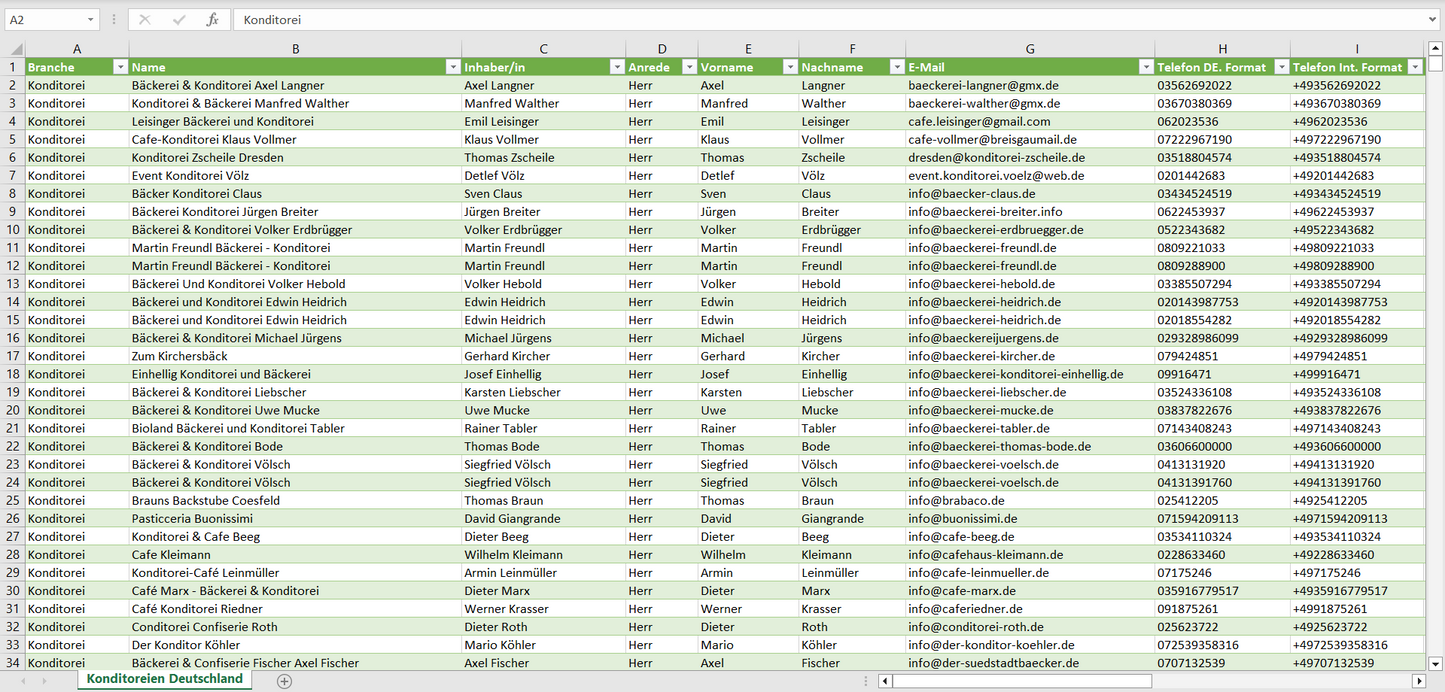Viewport: 1445px width, 692px height.
Task: Expand the formula bar with chevron
Action: click(x=1434, y=20)
